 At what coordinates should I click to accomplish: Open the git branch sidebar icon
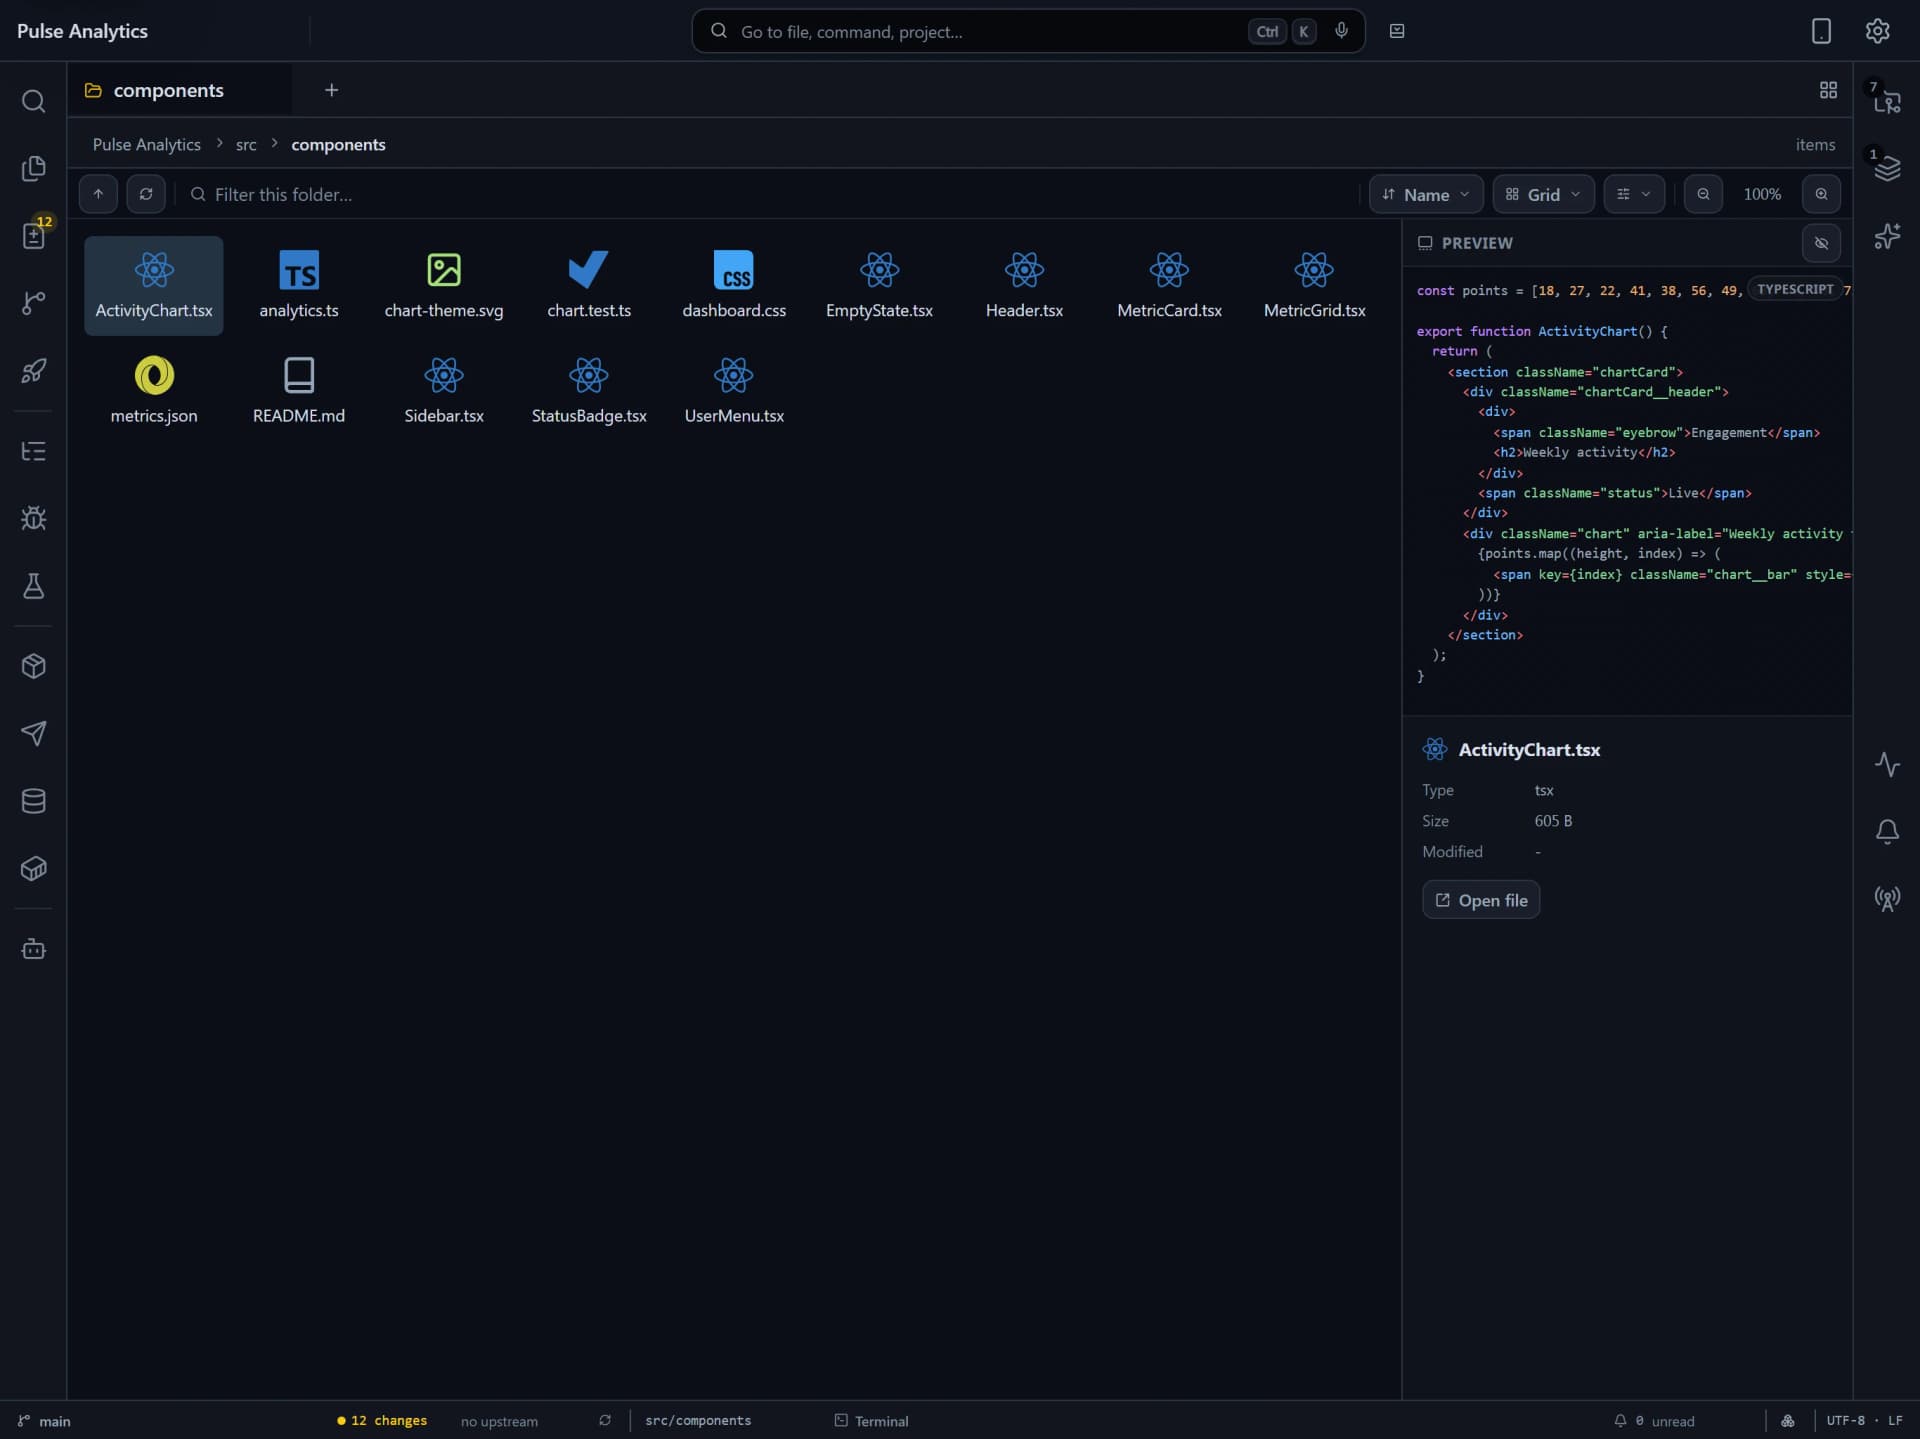[33, 303]
